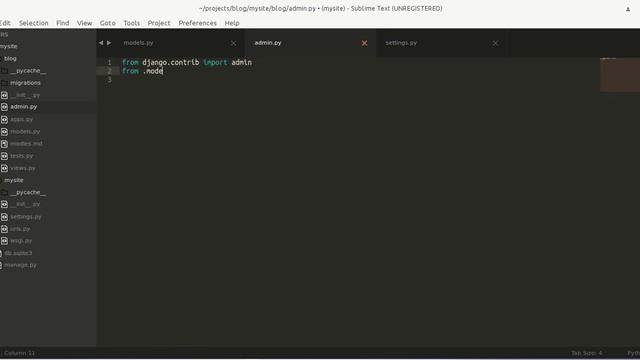Click the tab scroll left arrow
The image size is (640, 360).
pyautogui.click(x=101, y=43)
